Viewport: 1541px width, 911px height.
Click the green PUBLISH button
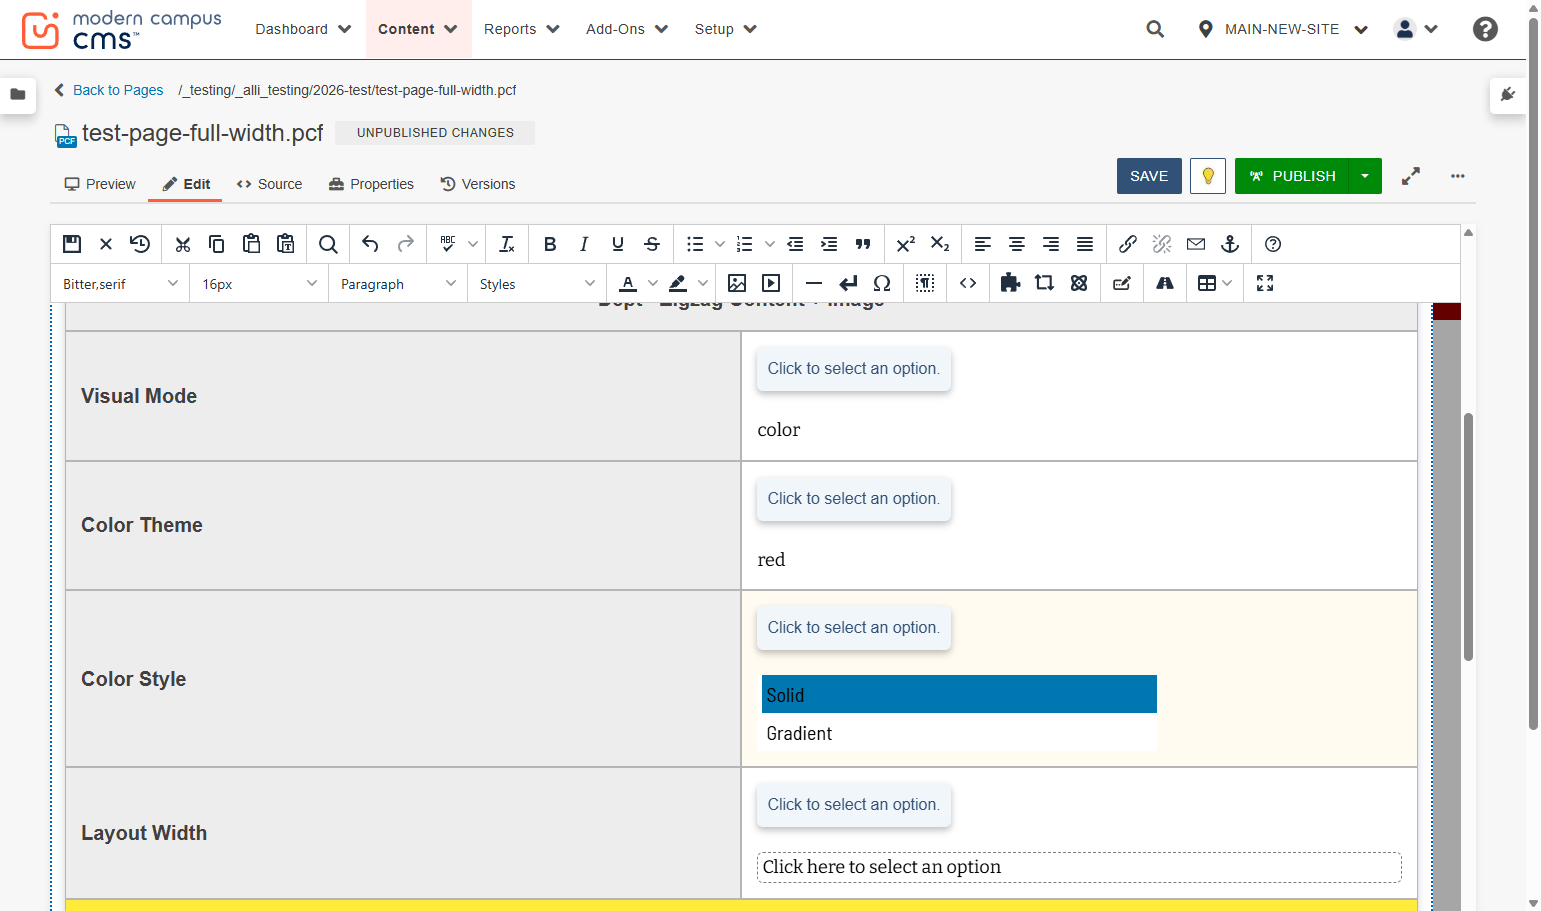[1292, 176]
